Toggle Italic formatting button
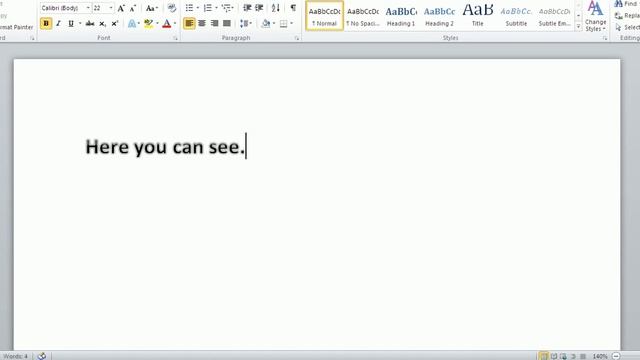Viewport: 640px width, 360px height. pos(58,24)
